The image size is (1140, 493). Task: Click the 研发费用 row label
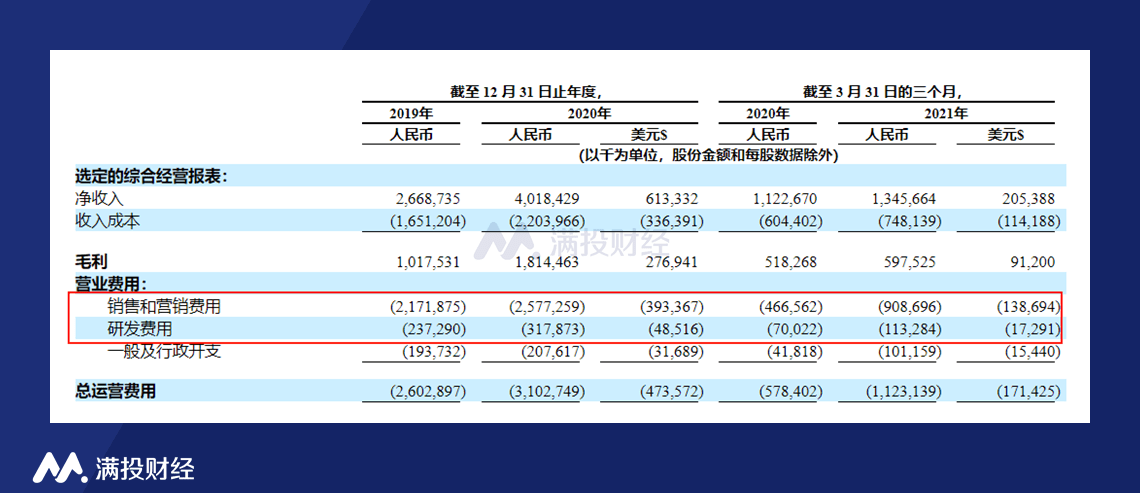138,329
